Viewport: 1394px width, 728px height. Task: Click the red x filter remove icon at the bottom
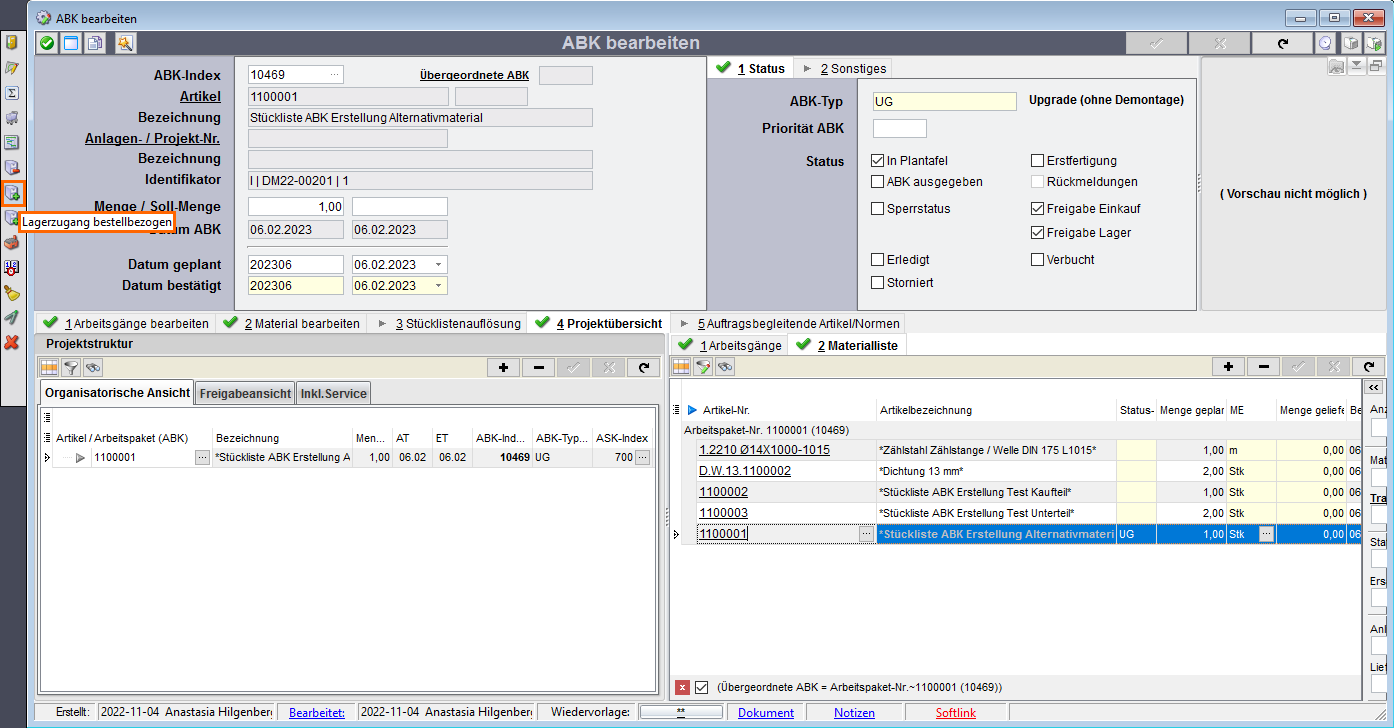682,687
